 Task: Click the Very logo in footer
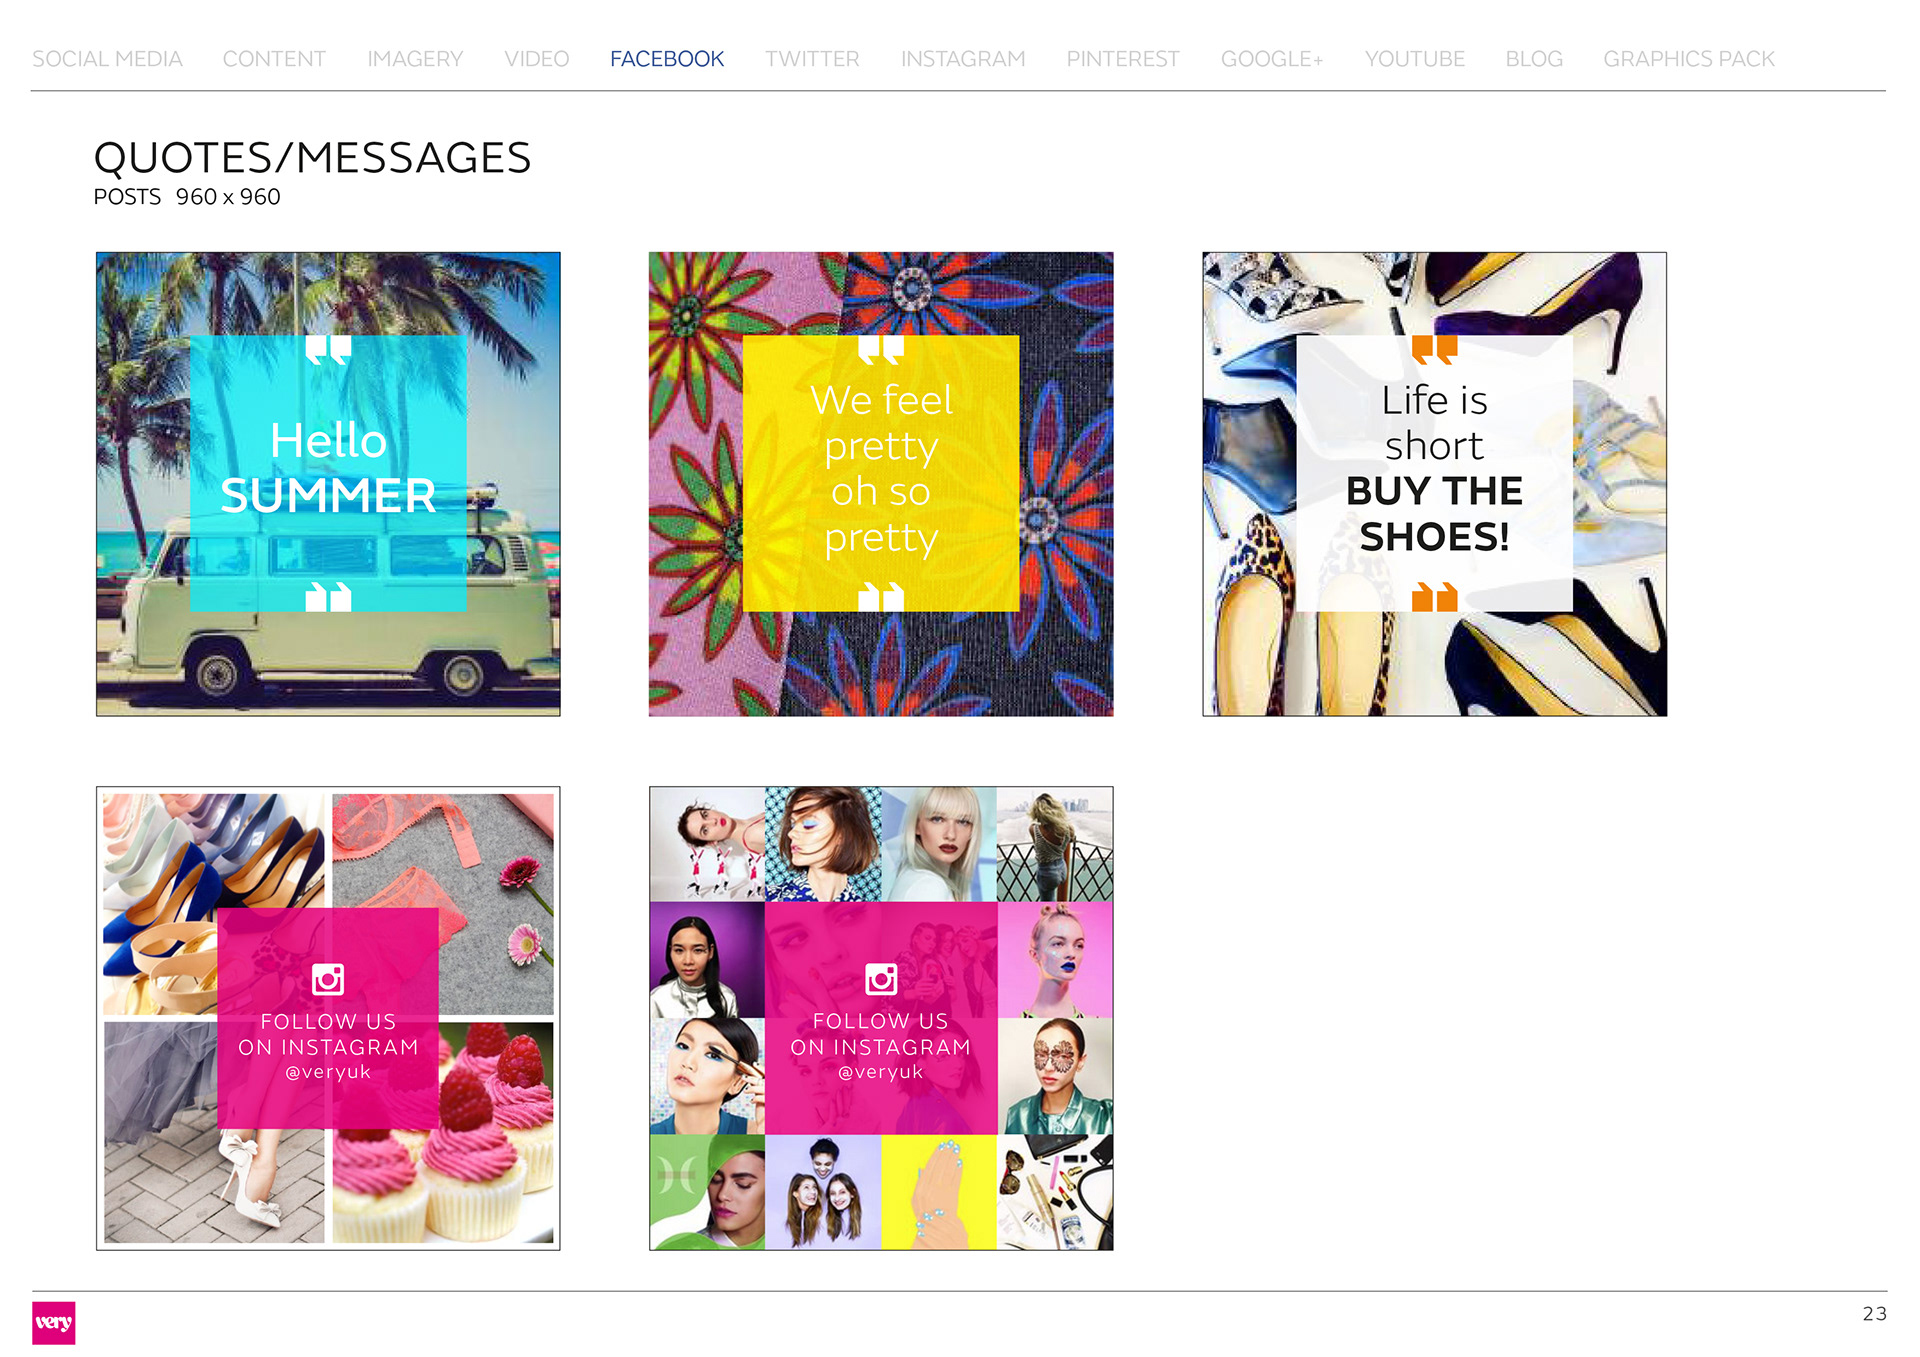point(53,1322)
